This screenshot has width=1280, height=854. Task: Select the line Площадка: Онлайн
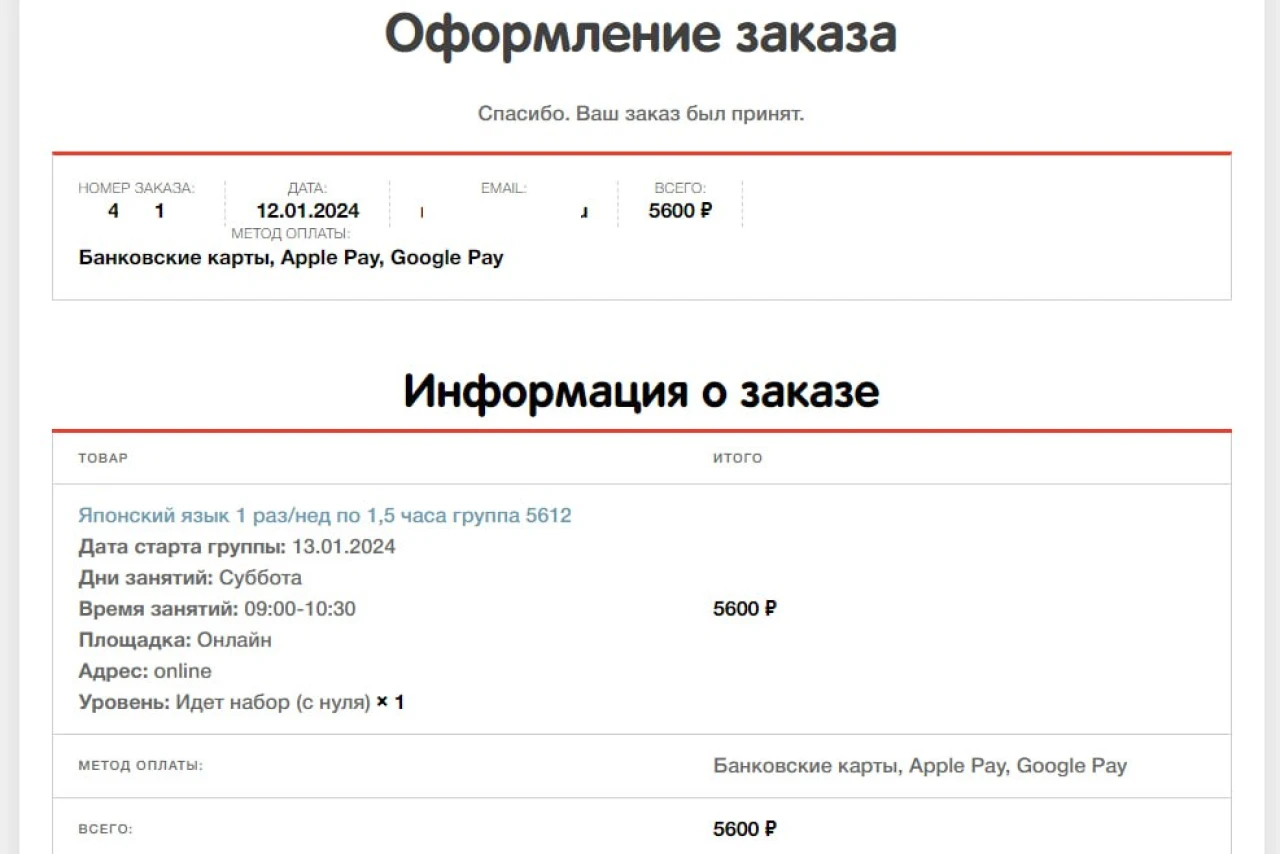pos(175,640)
